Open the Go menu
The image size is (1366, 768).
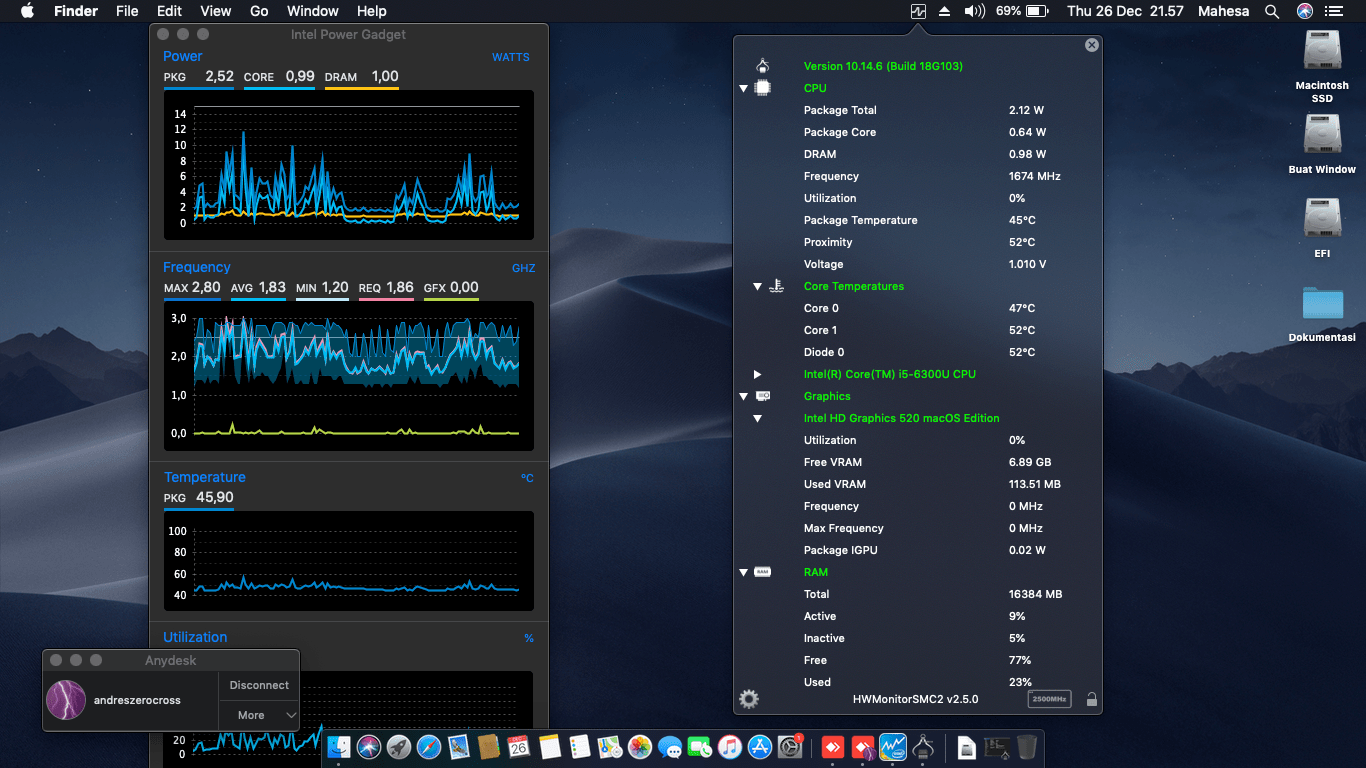click(x=259, y=11)
